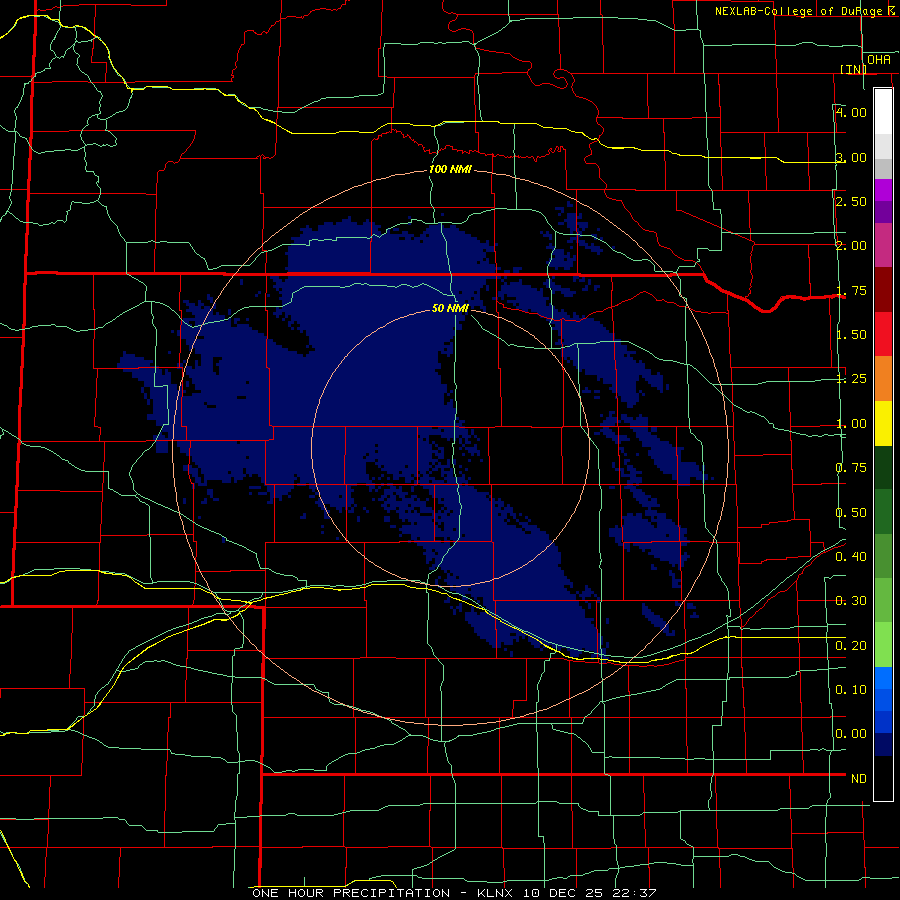Pick the orange legend color swatch

pos(883,379)
